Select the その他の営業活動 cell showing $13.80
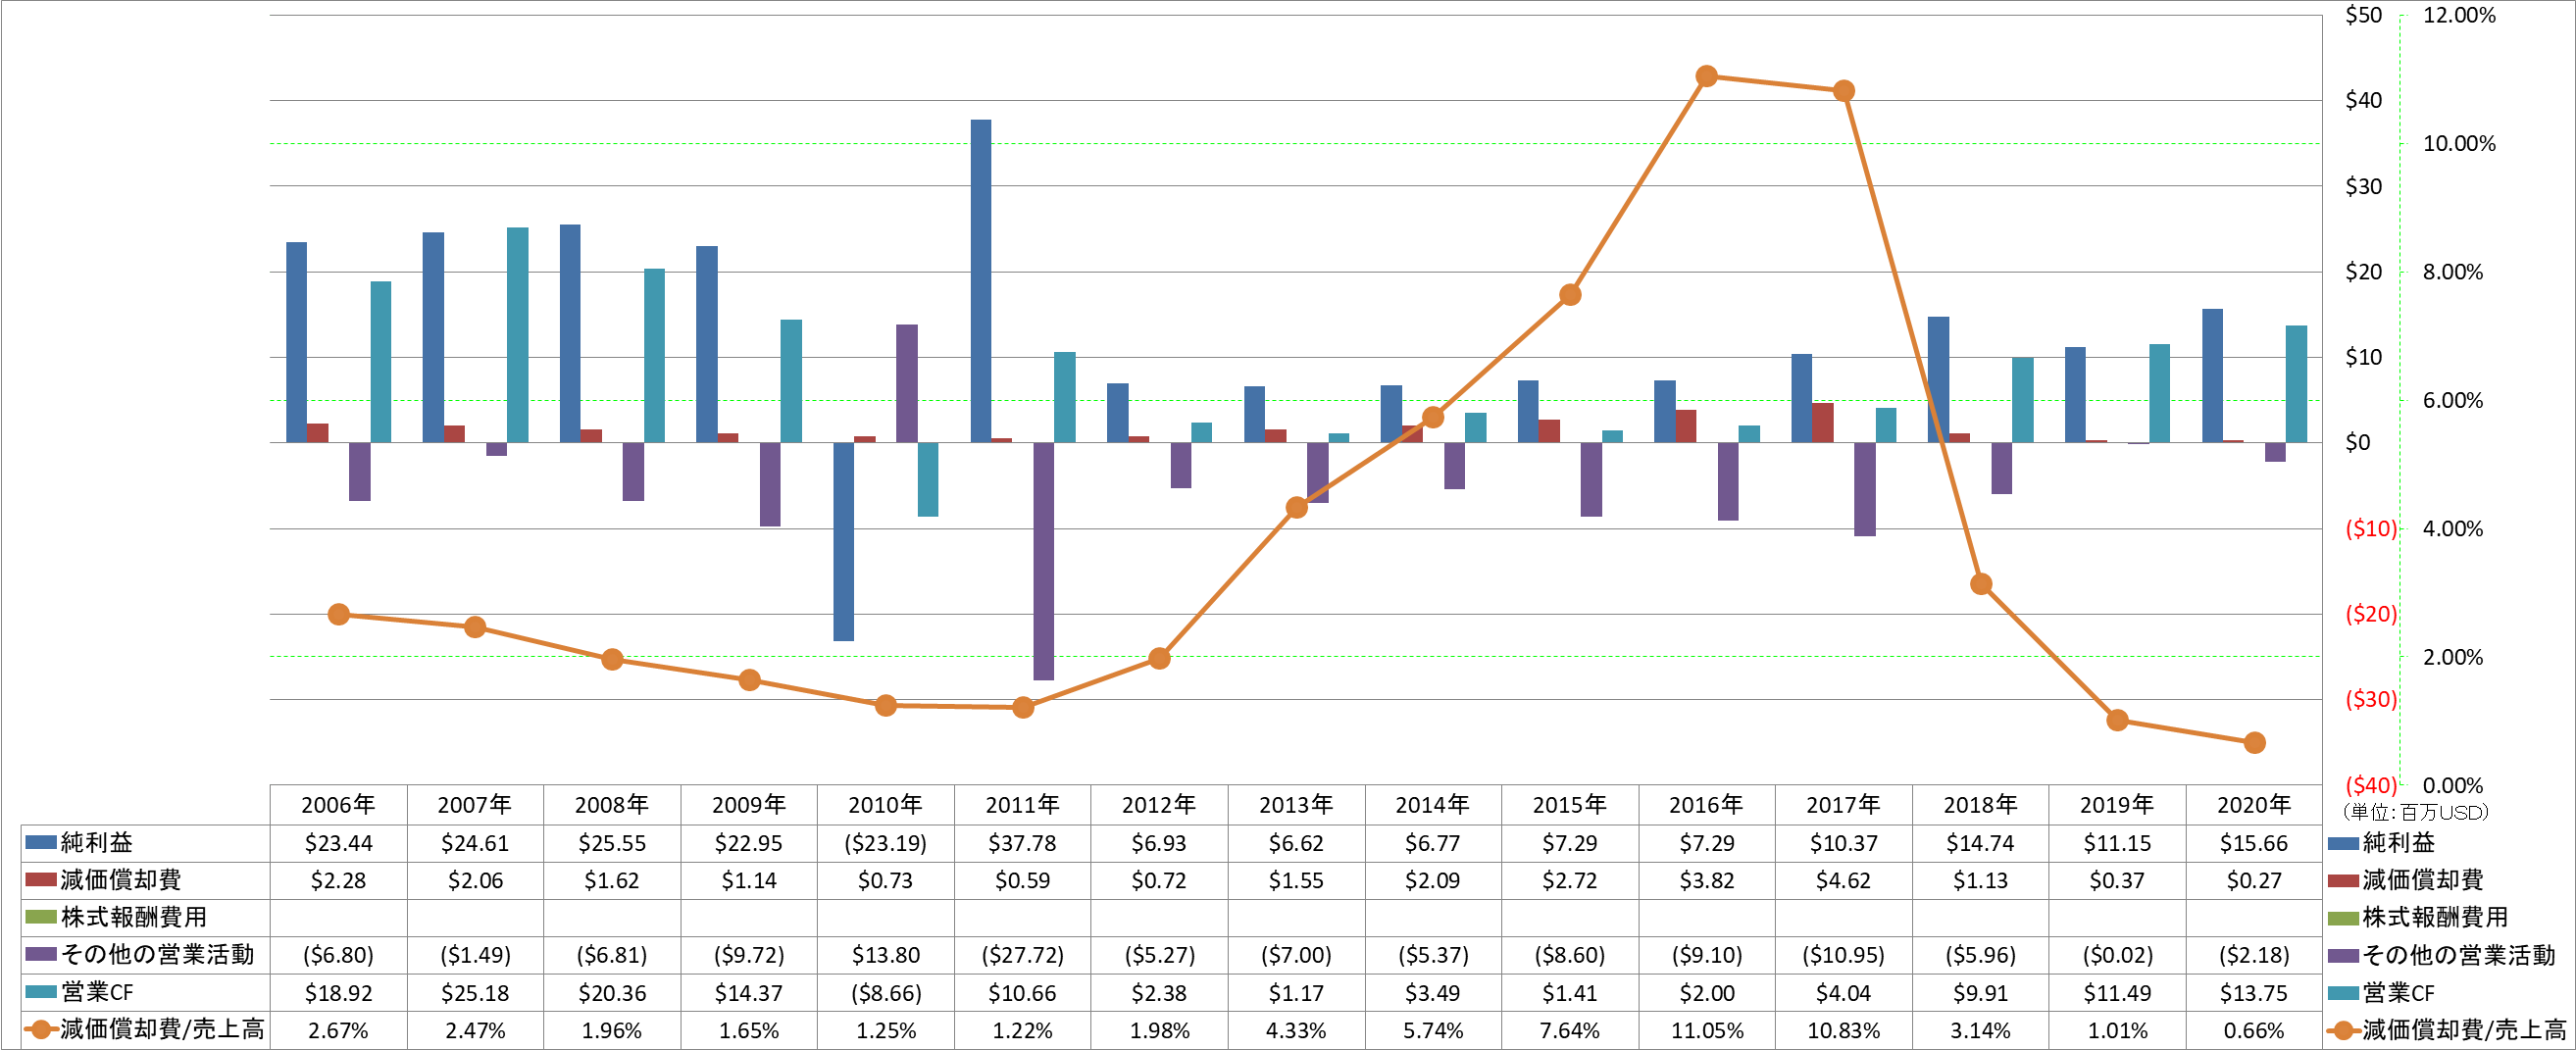 tap(885, 955)
